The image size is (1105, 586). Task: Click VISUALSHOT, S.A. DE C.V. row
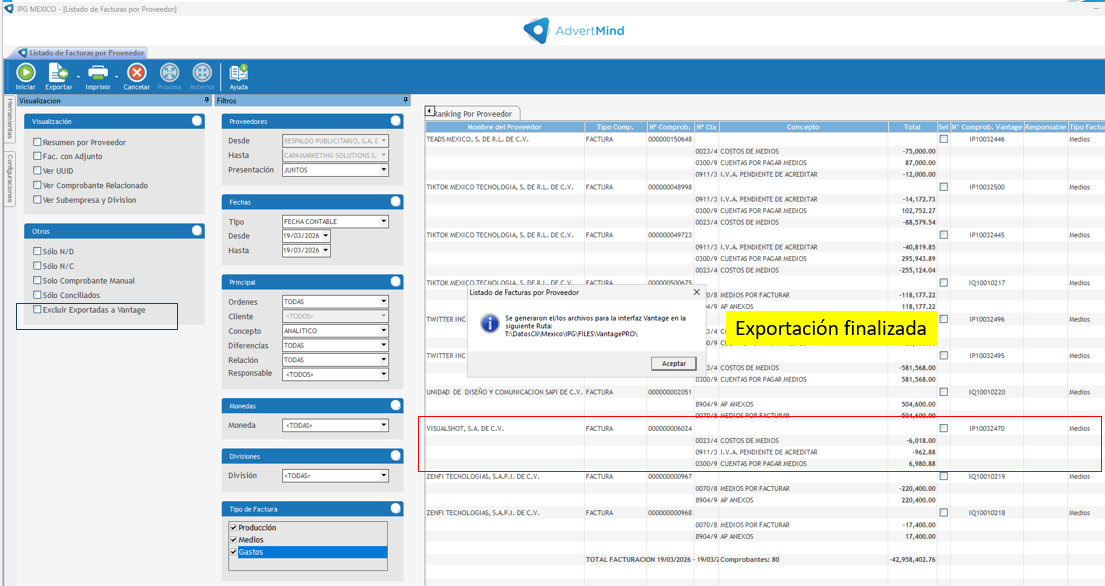point(465,428)
